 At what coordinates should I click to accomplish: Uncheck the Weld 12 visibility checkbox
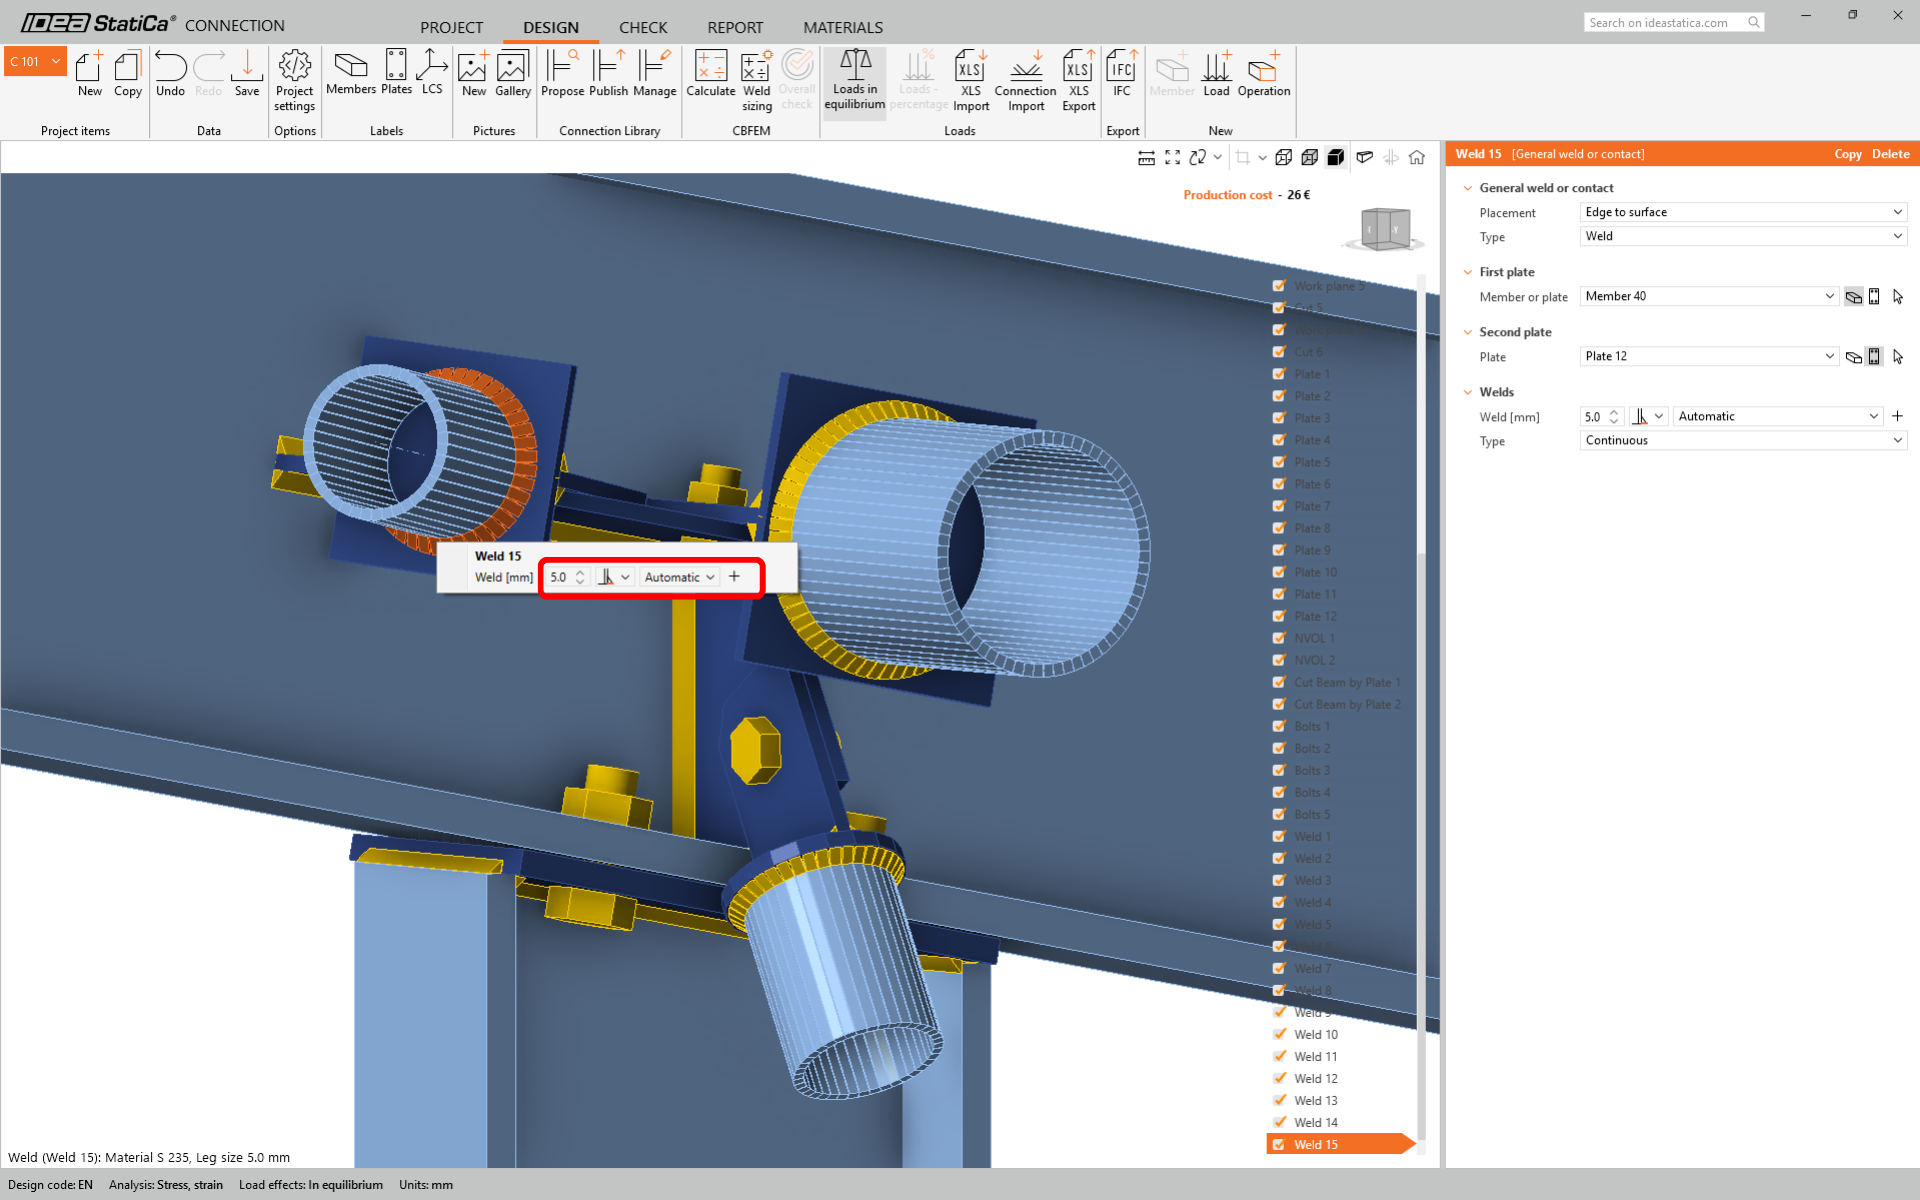(1279, 1078)
